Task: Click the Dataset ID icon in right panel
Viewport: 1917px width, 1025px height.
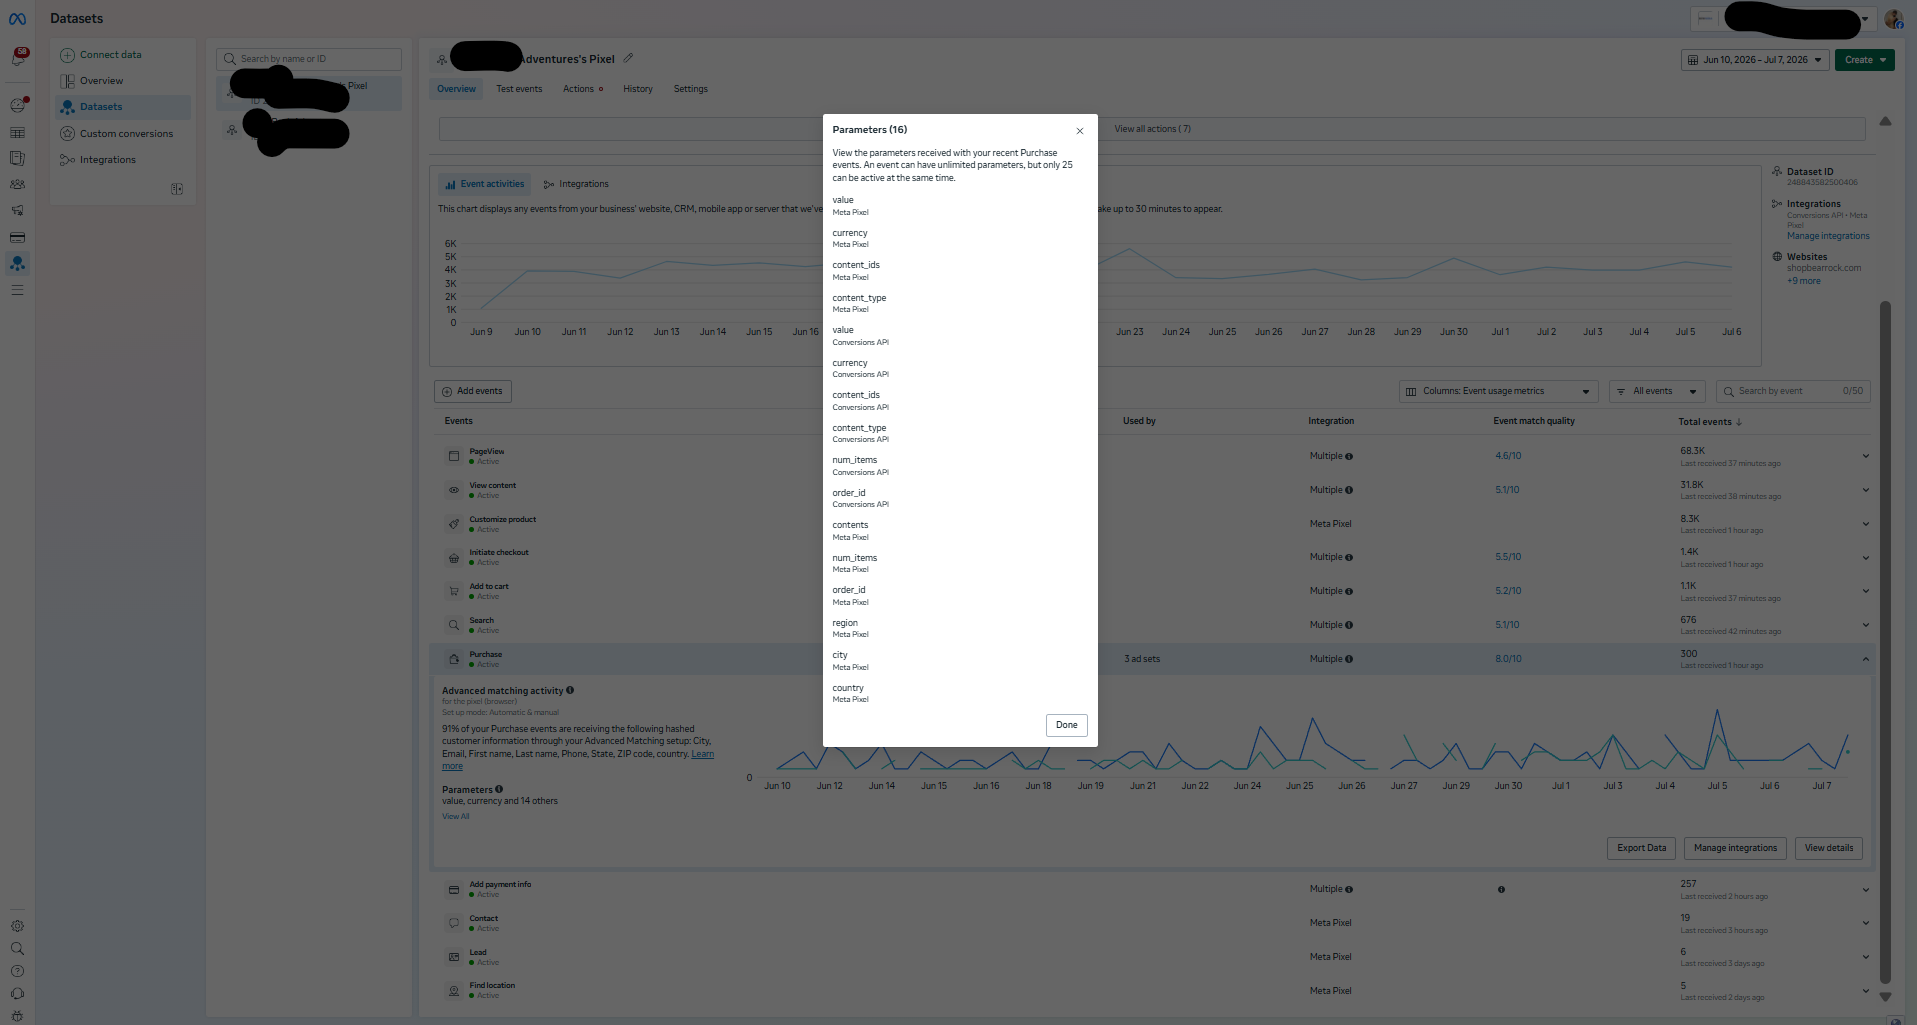Action: tap(1777, 172)
